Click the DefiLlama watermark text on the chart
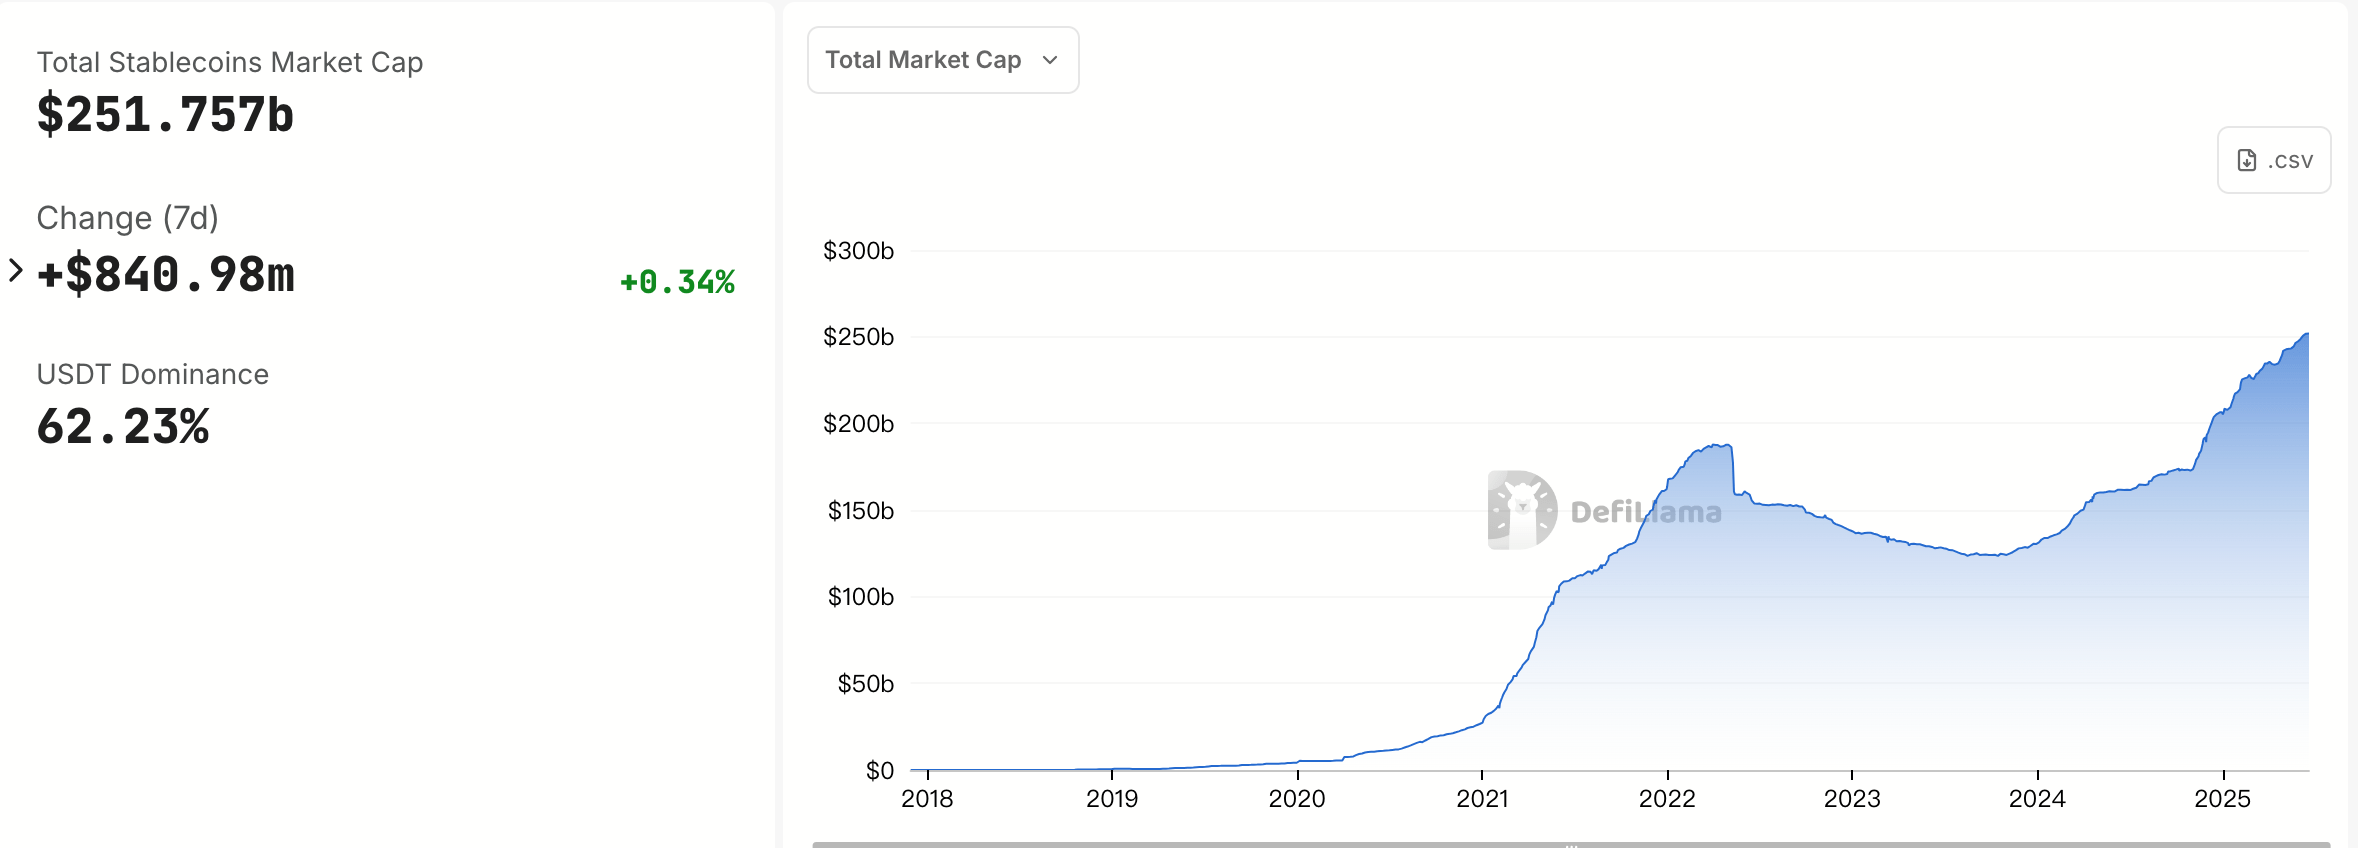Image resolution: width=2358 pixels, height=848 pixels. pyautogui.click(x=1646, y=512)
